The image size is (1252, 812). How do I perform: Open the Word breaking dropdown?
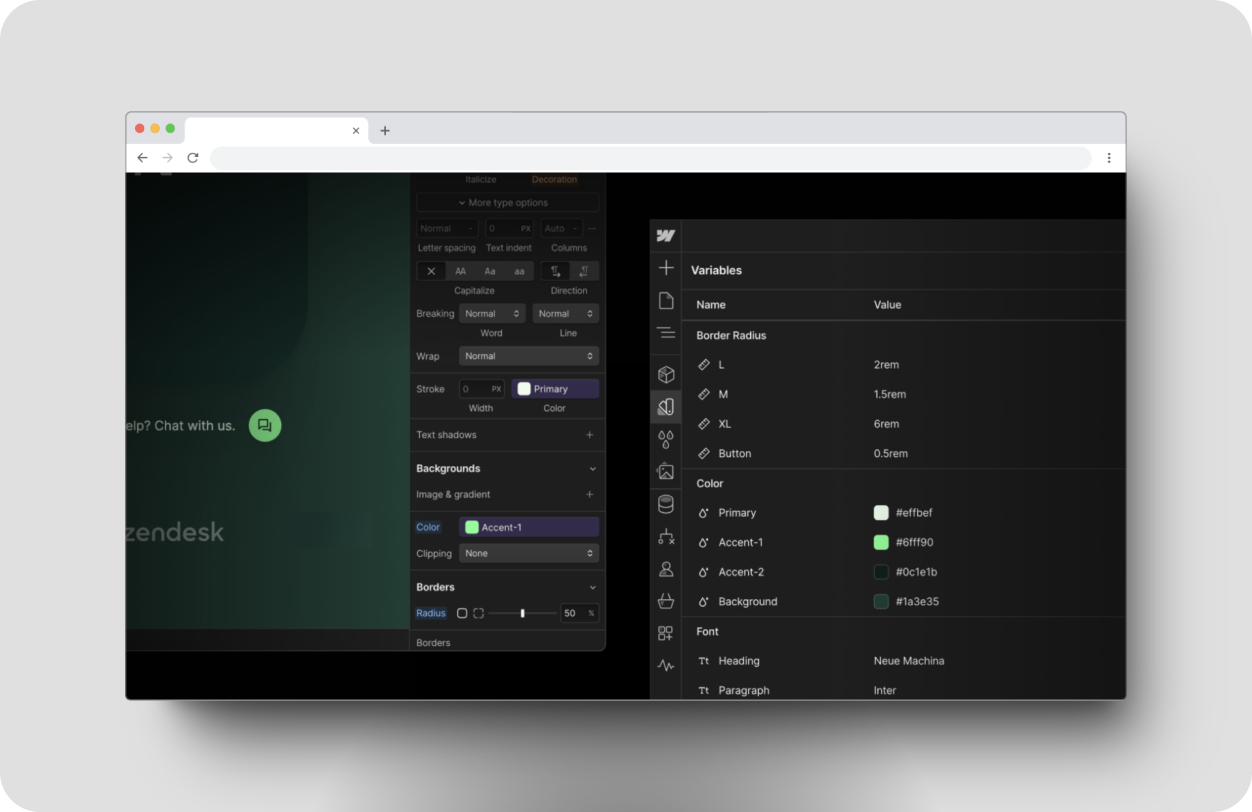pyautogui.click(x=491, y=312)
